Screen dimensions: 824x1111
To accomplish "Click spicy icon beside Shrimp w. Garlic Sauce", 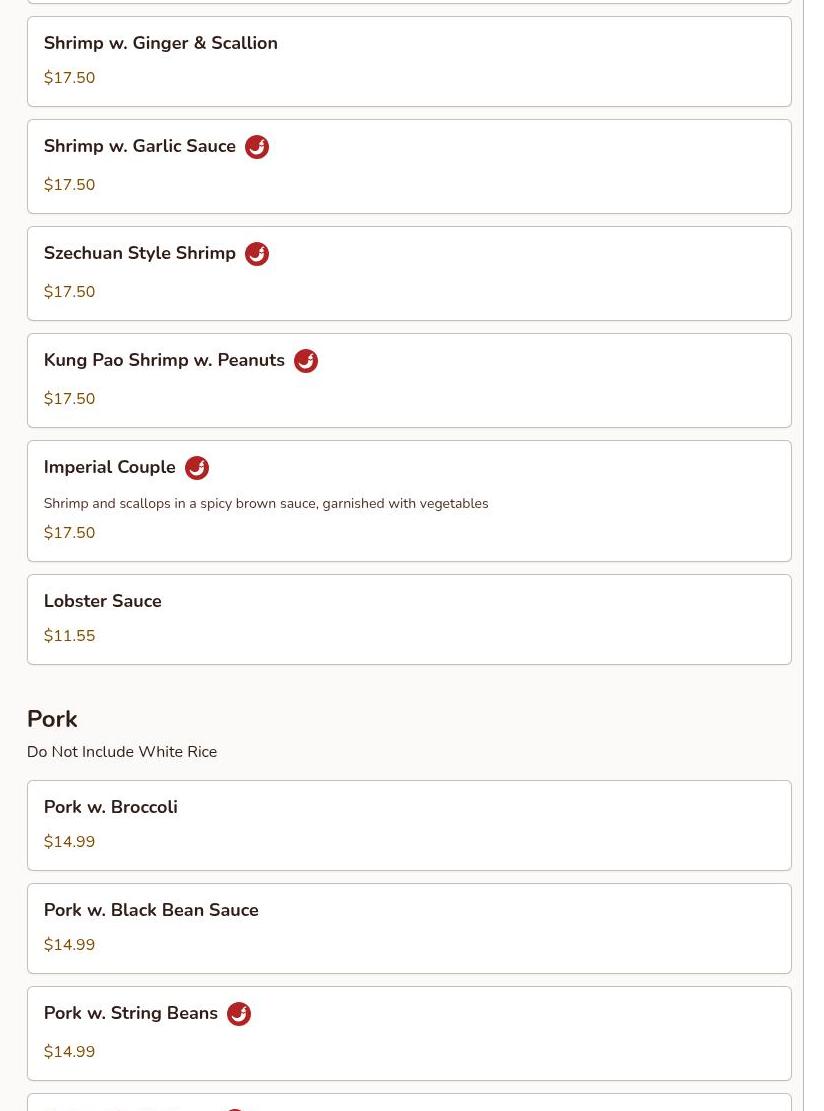I will pos(257,147).
